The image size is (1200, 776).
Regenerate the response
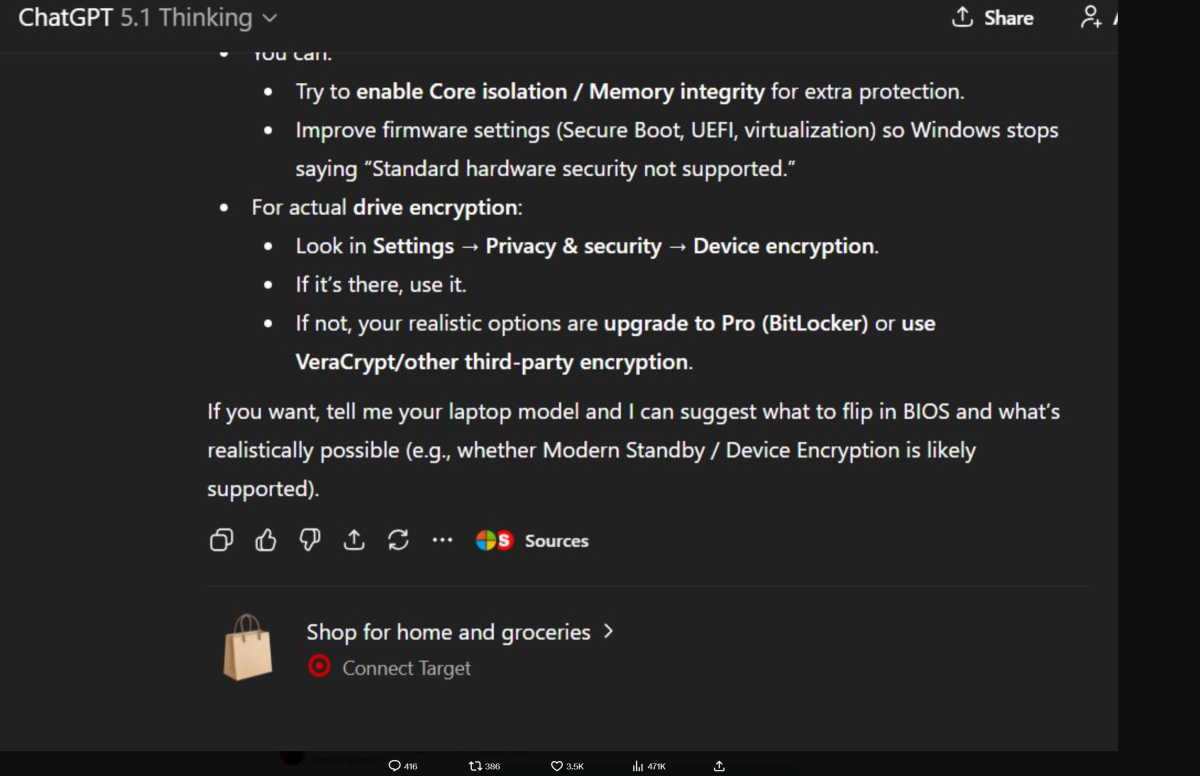pyautogui.click(x=398, y=541)
